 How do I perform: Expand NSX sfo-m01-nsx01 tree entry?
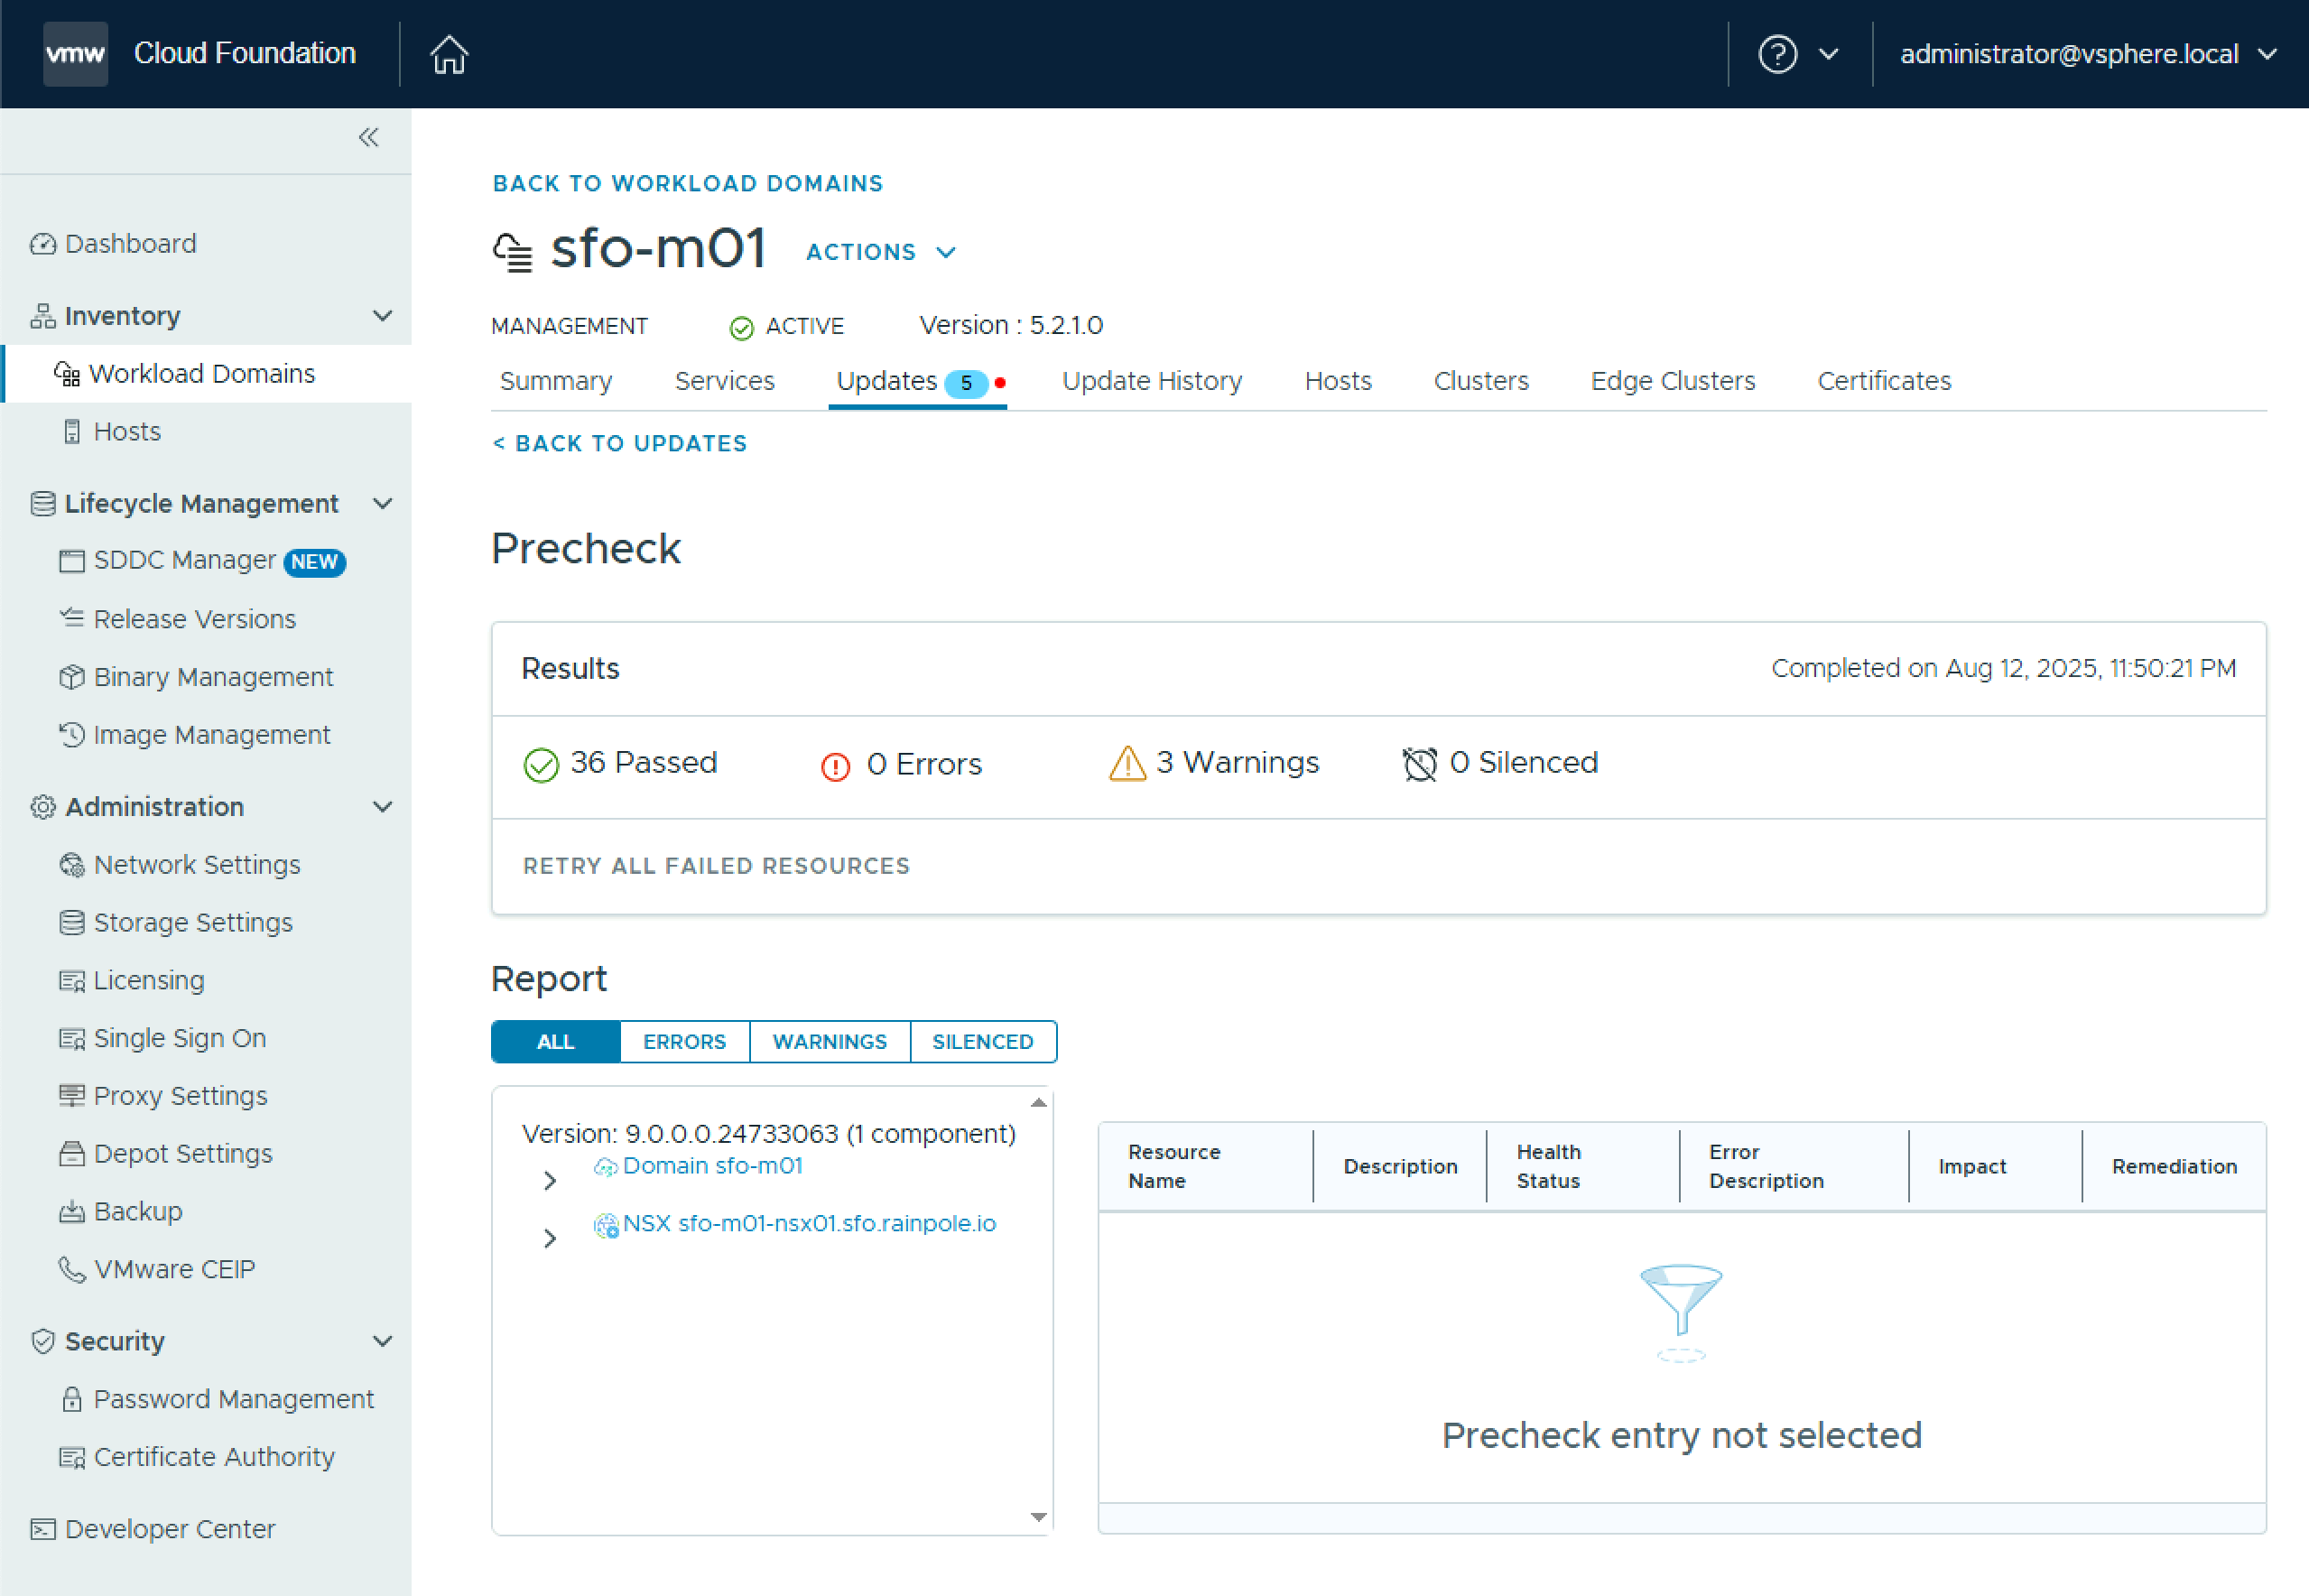tap(550, 1239)
